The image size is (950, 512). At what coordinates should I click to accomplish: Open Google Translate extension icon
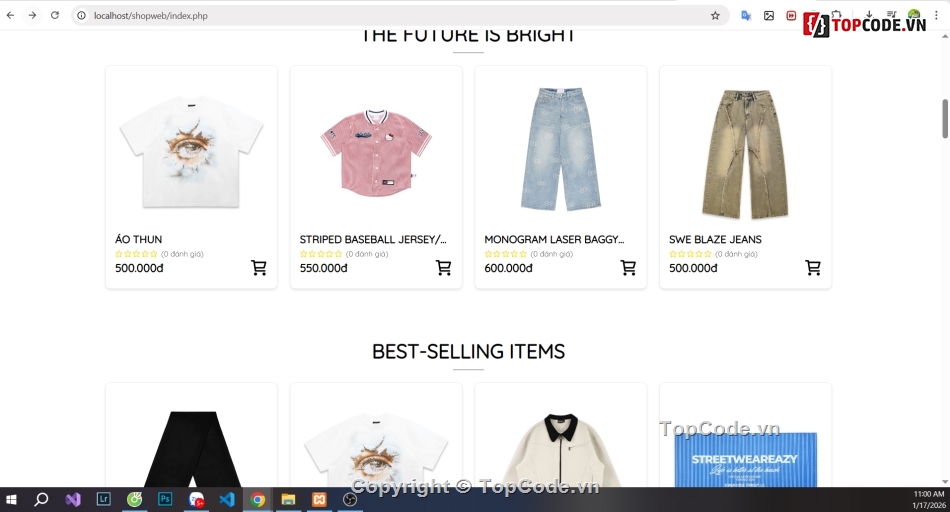(746, 16)
